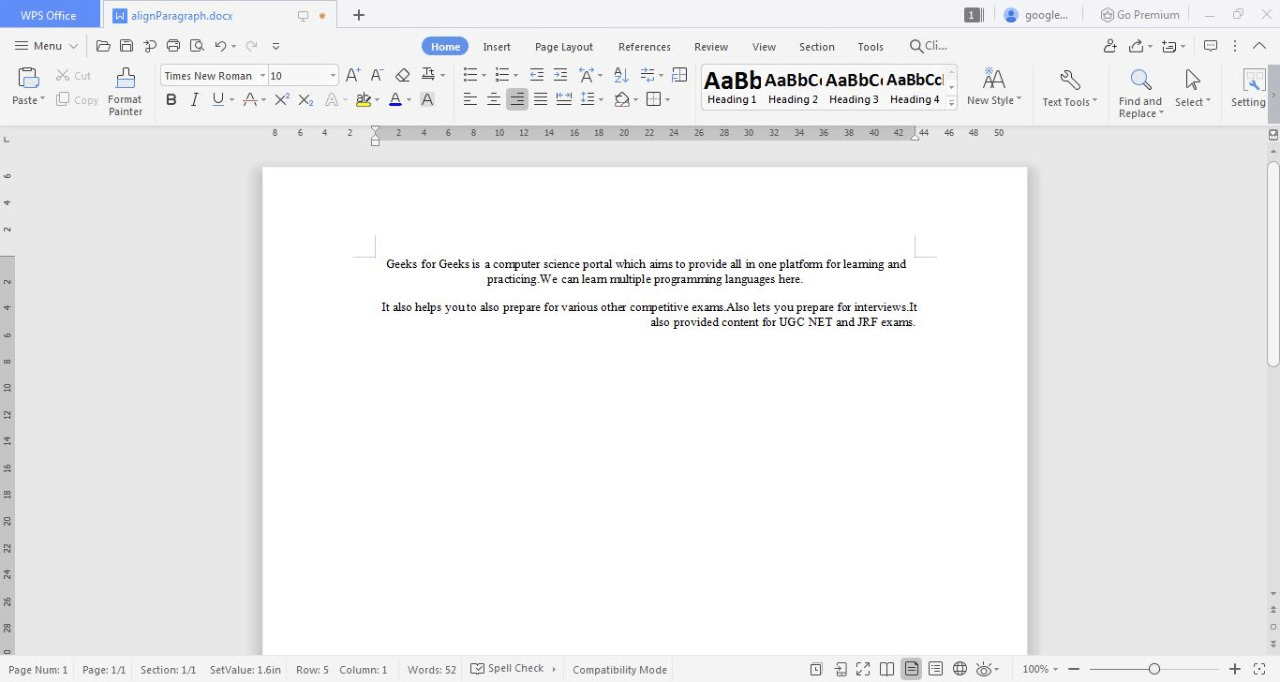Set paragraph to Align Left
The width and height of the screenshot is (1280, 682).
pos(470,99)
